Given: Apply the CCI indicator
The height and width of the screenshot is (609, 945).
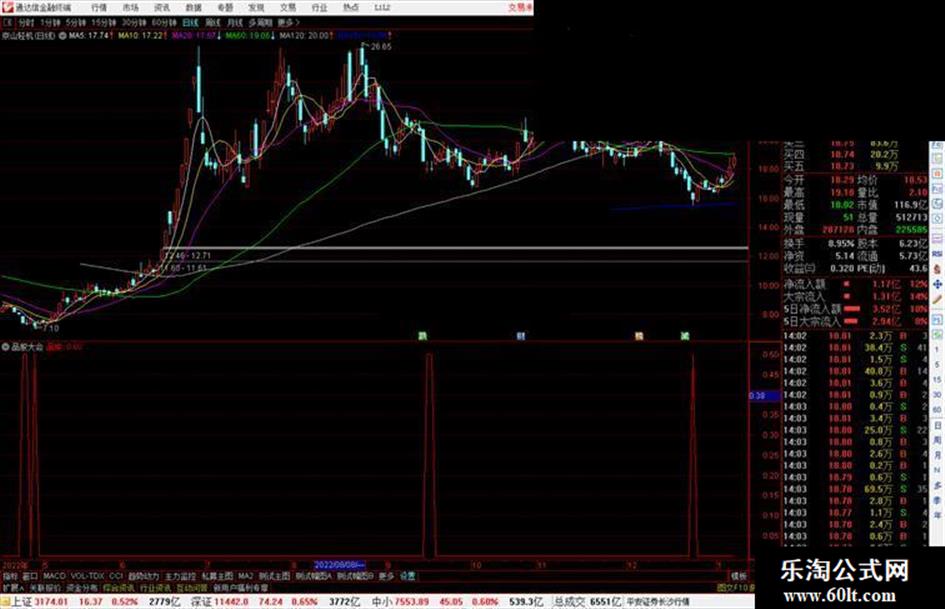Looking at the screenshot, I should point(116,576).
